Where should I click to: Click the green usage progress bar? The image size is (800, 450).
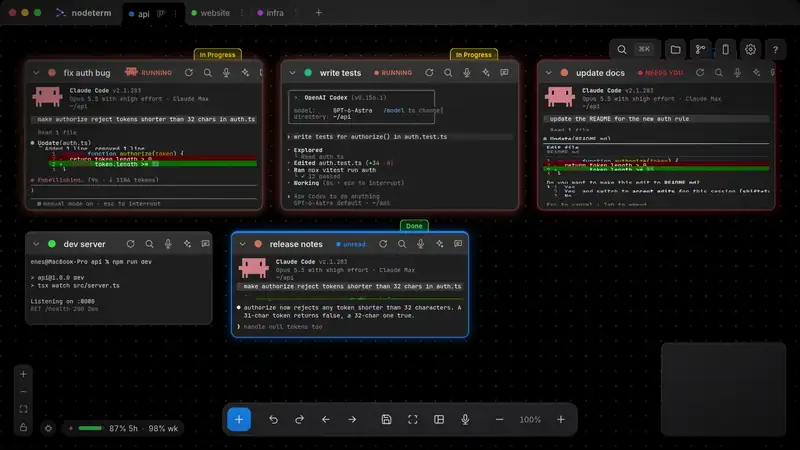coord(91,428)
